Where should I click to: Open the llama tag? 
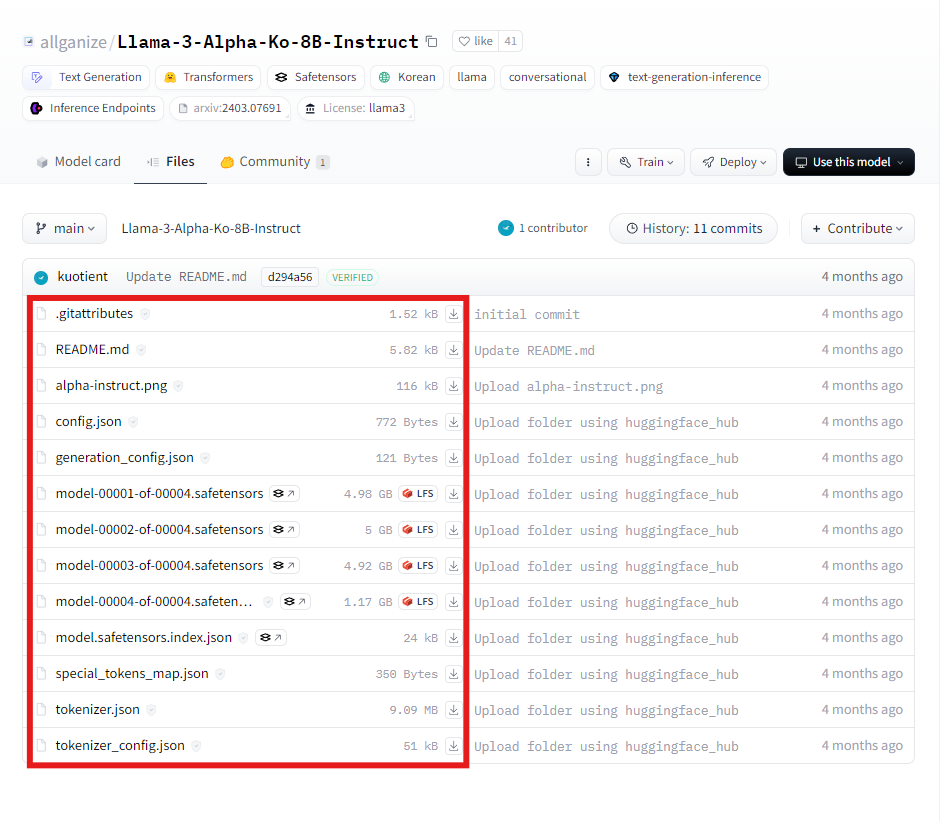pos(472,77)
